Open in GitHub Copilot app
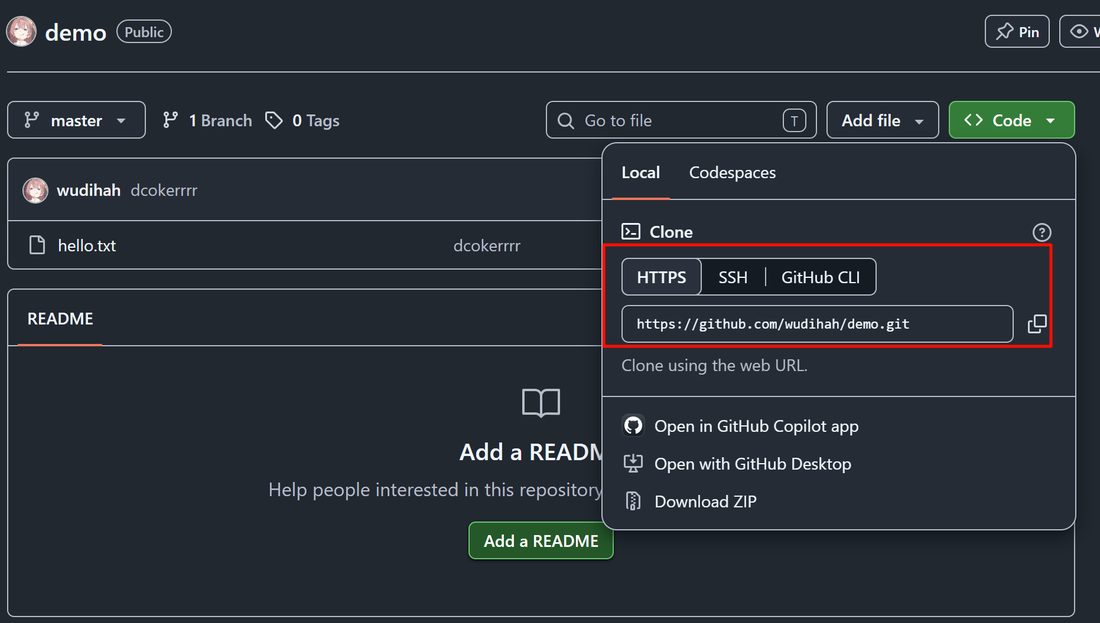This screenshot has width=1100, height=623. 756,426
